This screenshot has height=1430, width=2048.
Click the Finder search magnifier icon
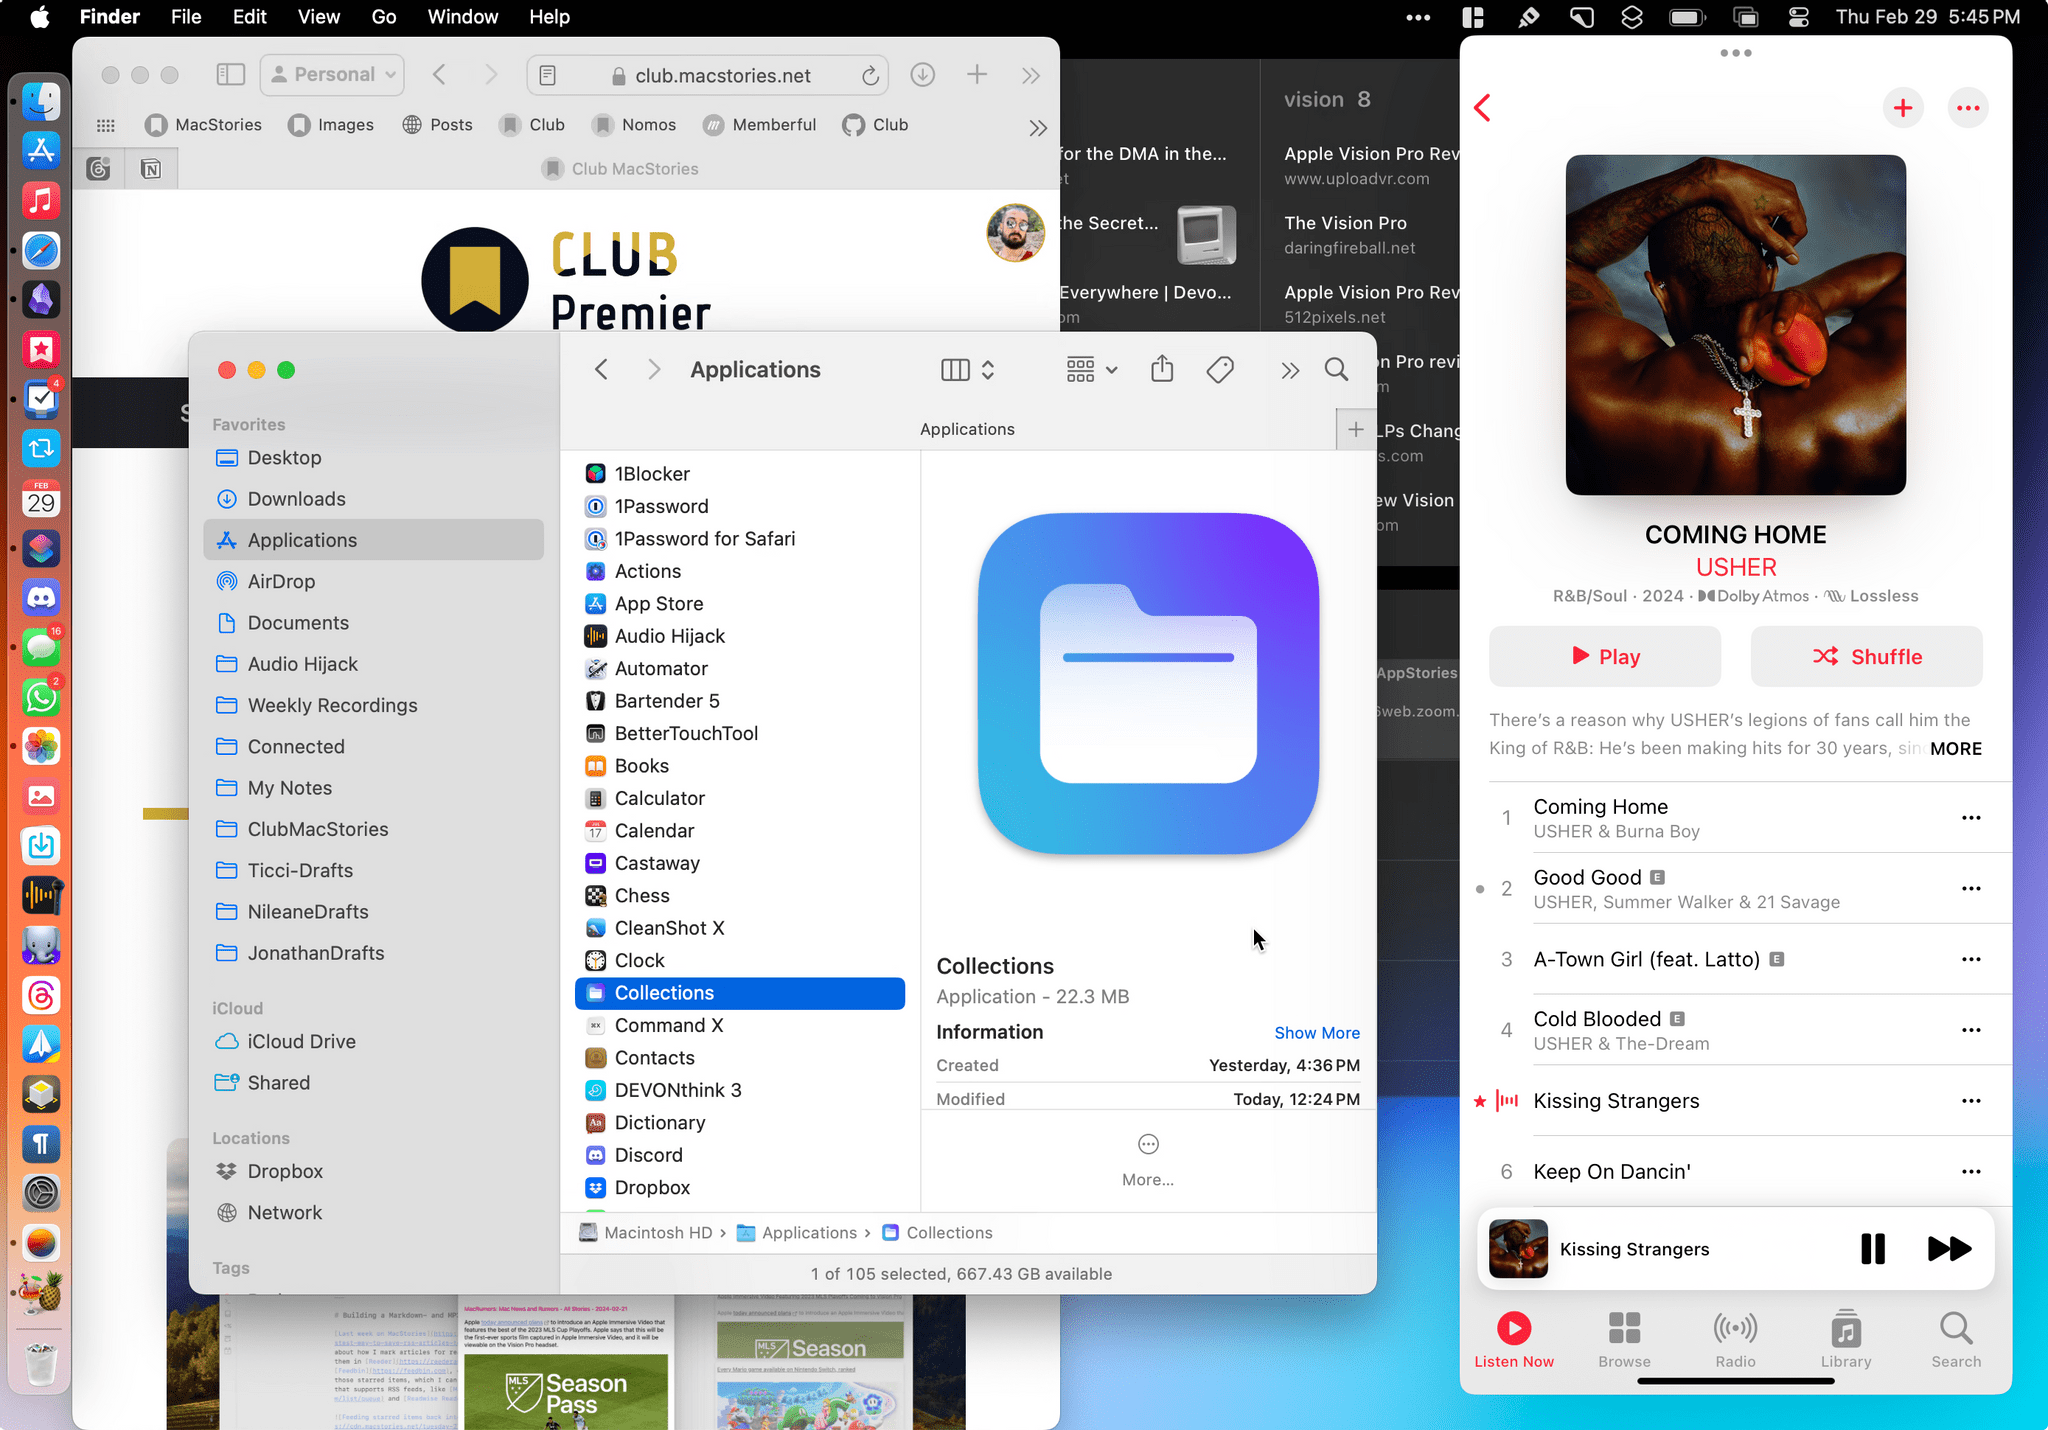(x=1336, y=370)
